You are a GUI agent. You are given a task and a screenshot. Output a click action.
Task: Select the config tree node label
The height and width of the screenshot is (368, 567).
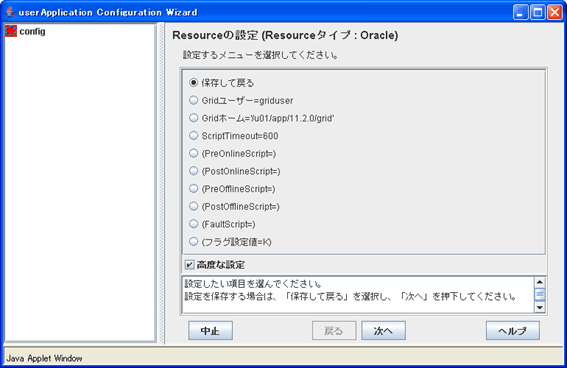[x=33, y=32]
